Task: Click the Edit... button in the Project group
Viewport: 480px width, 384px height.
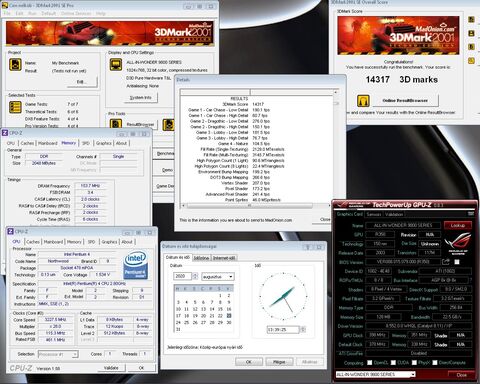Action: click(82, 82)
